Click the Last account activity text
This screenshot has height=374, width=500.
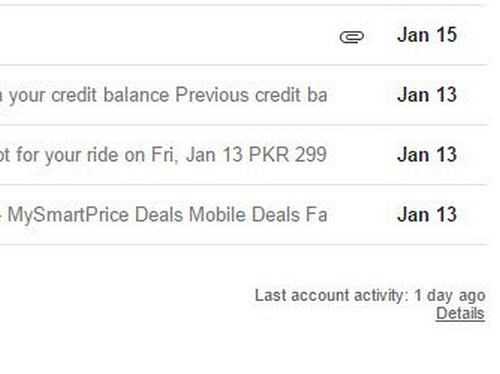[x=332, y=295]
